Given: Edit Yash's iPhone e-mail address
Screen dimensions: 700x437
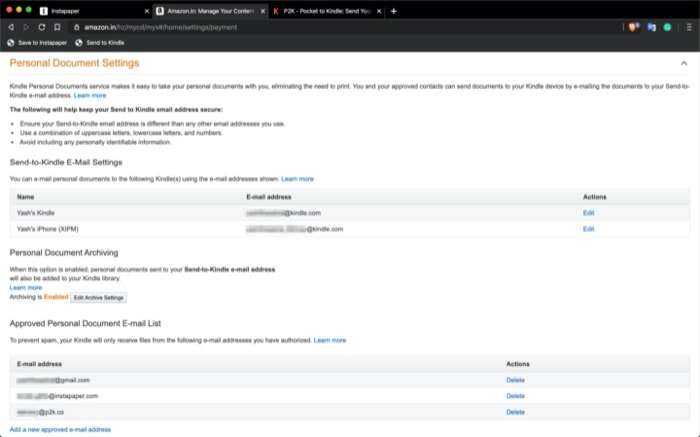Looking at the screenshot, I should pos(588,229).
